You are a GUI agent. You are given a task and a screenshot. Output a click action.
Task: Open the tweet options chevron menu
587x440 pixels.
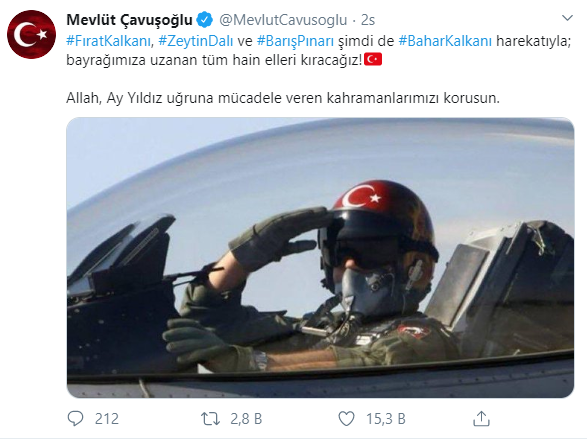tap(568, 18)
